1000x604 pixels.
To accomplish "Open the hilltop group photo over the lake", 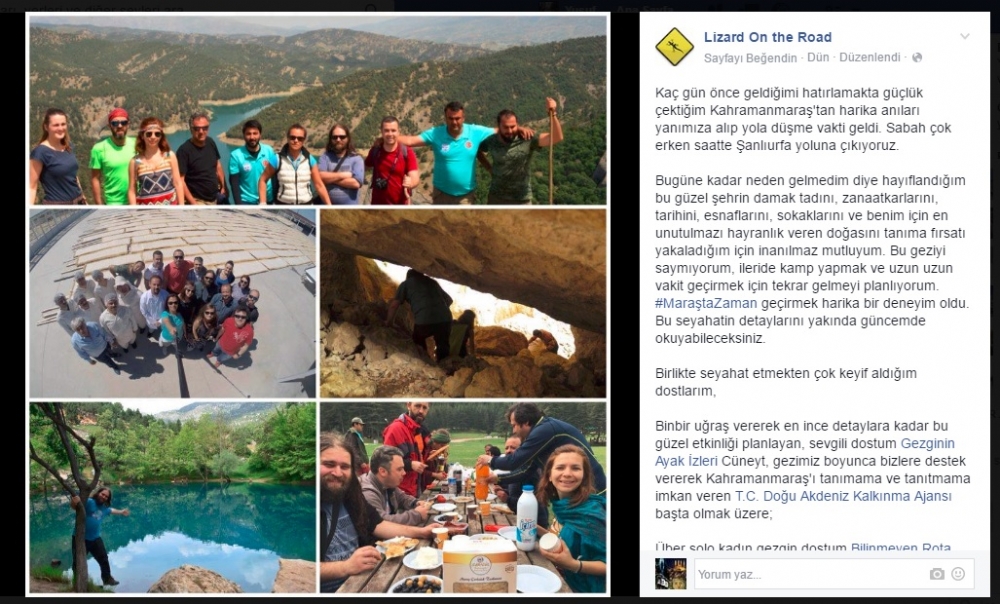I will click(318, 110).
